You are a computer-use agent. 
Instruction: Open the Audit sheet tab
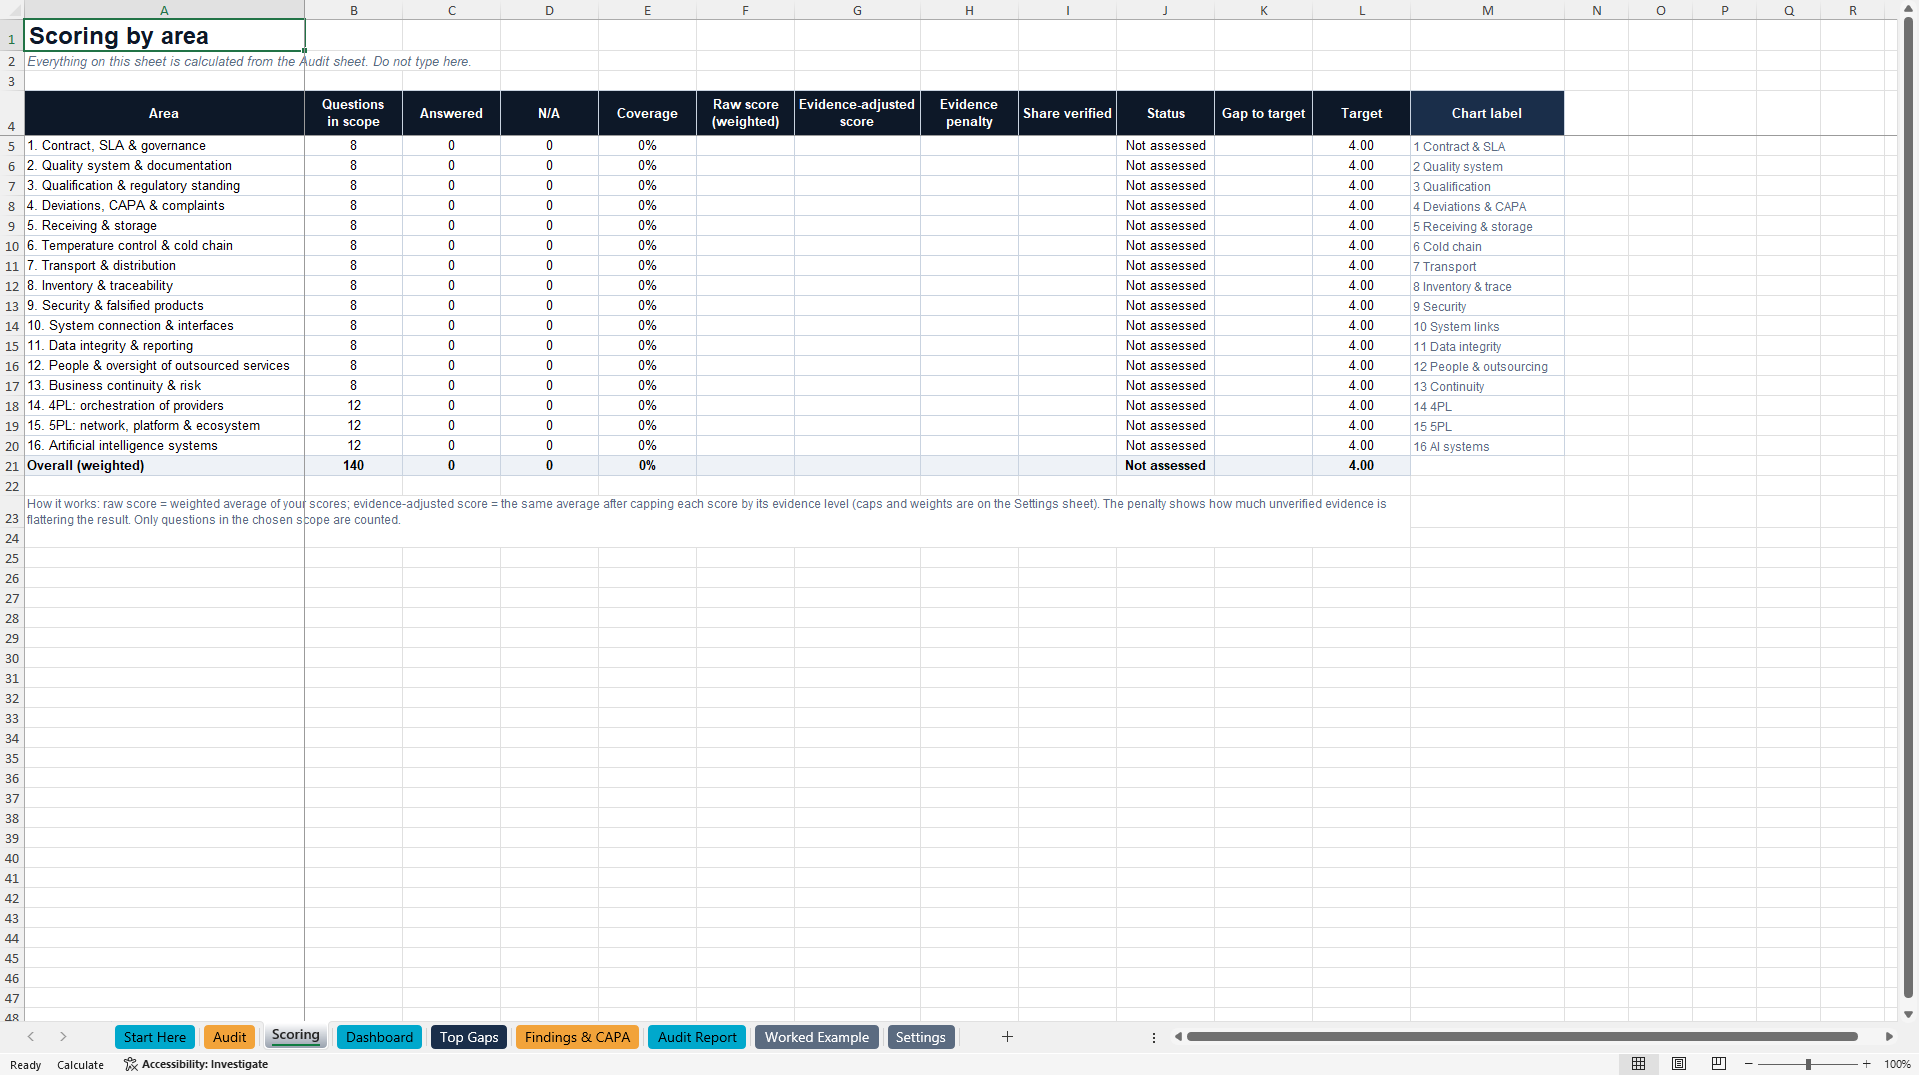[229, 1037]
